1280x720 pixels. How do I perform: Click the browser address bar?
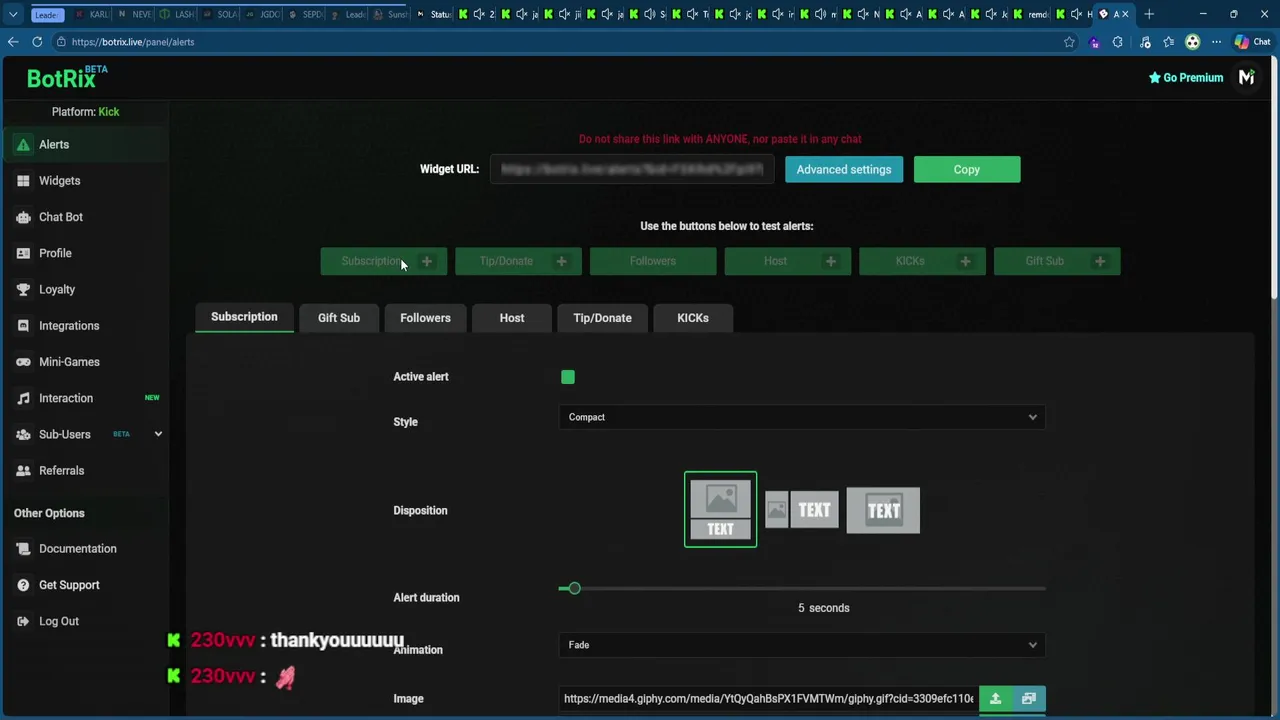point(560,42)
